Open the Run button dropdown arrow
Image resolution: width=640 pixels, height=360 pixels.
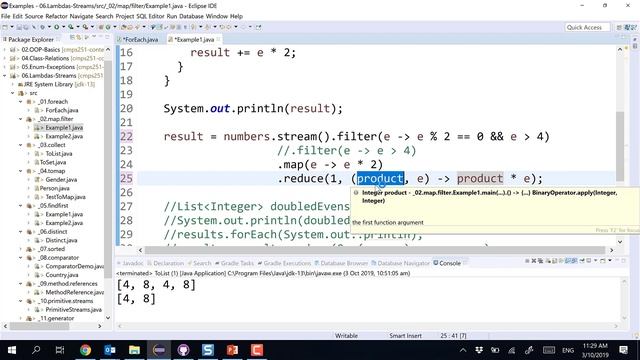click(64, 27)
